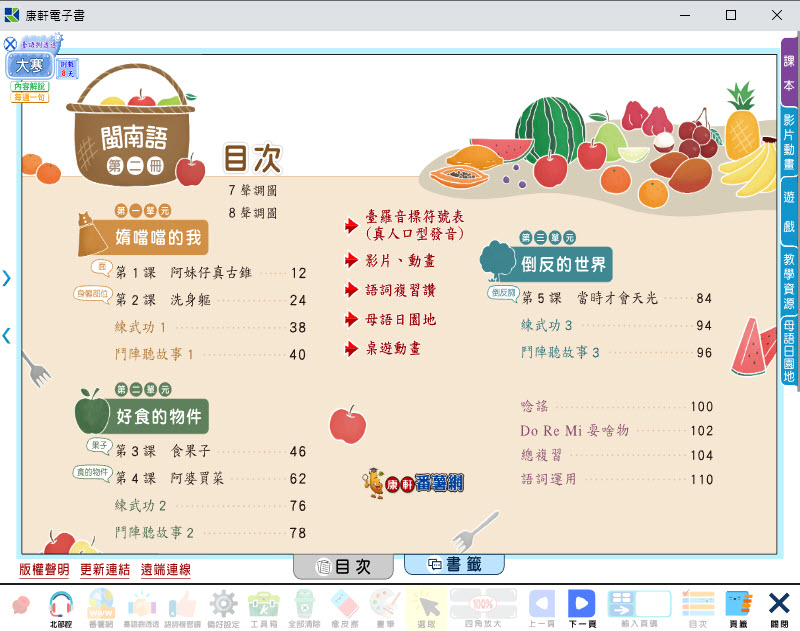Screen dimensions: 800x631
Task: Expand side panel with right chevron
Action: click(6, 278)
